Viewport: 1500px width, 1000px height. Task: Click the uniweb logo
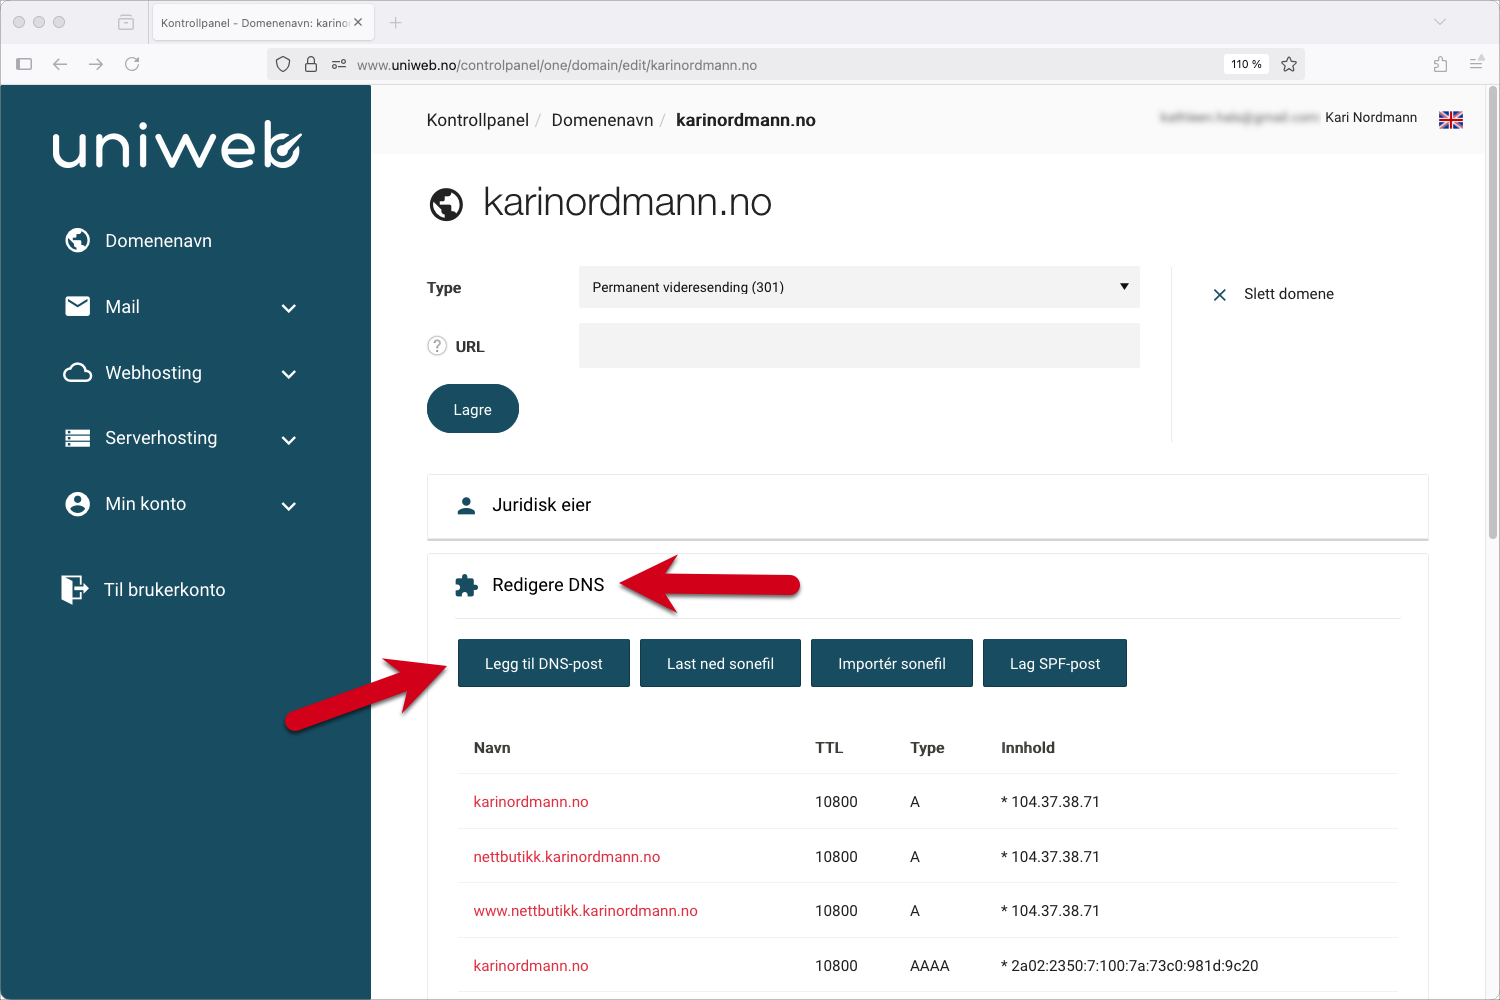point(177,145)
